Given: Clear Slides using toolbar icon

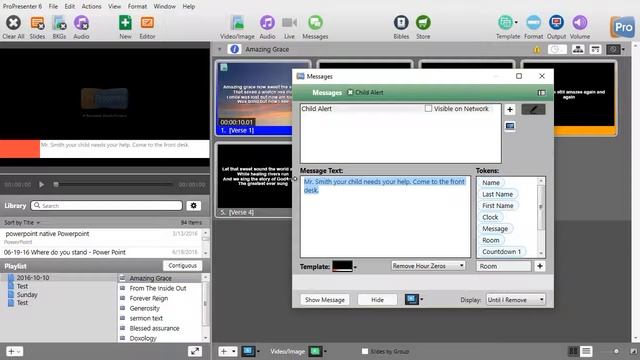Looking at the screenshot, I should (37, 23).
